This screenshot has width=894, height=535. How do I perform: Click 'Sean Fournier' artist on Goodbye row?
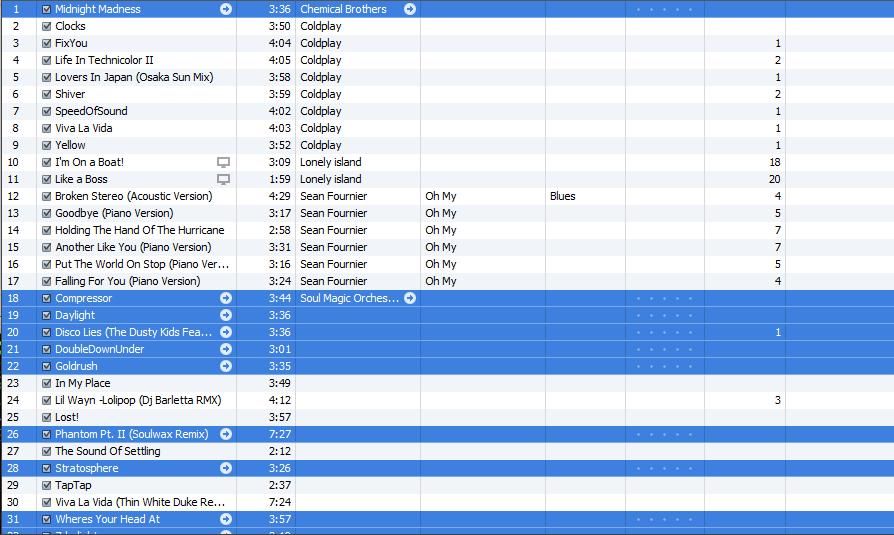click(334, 213)
